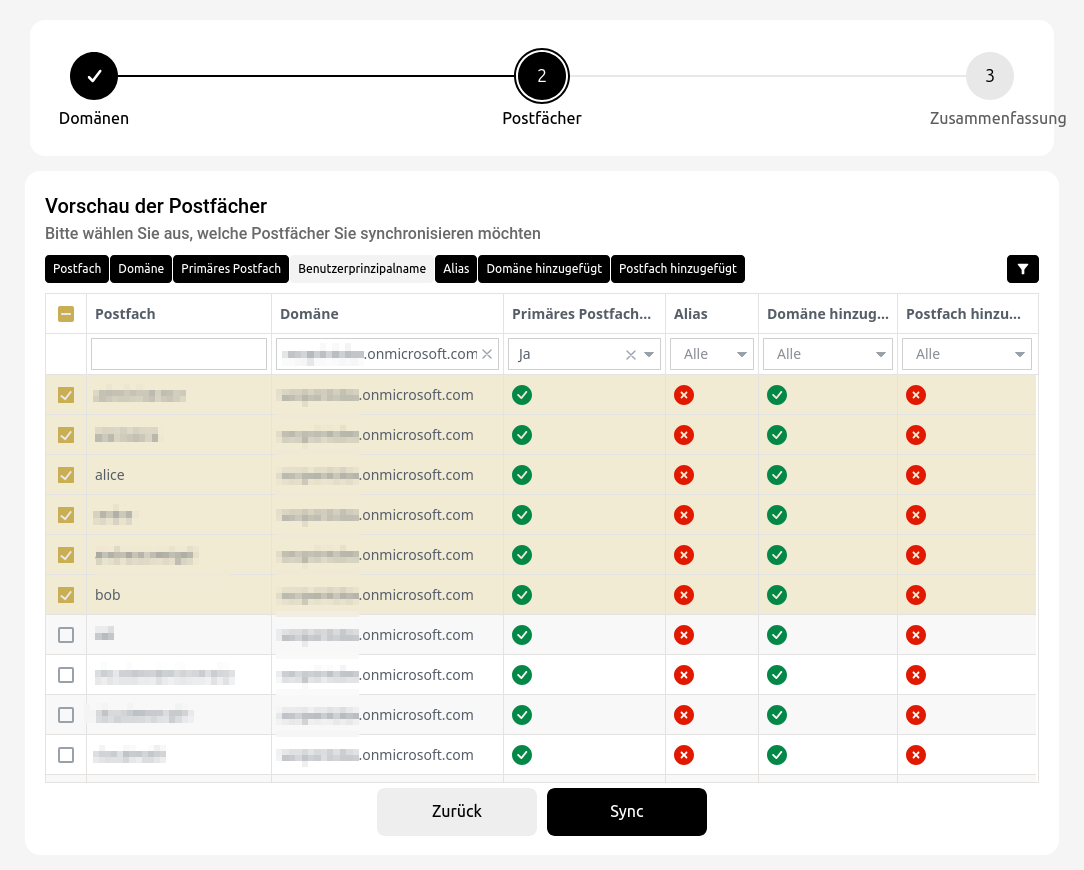The width and height of the screenshot is (1084, 870).
Task: Click bob's red Alias cross icon
Action: 684,595
